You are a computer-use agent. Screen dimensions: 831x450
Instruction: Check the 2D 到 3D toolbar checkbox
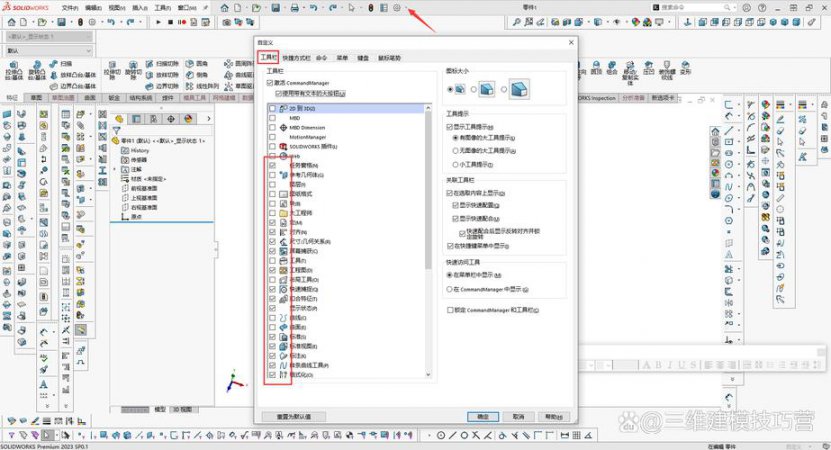click(272, 108)
